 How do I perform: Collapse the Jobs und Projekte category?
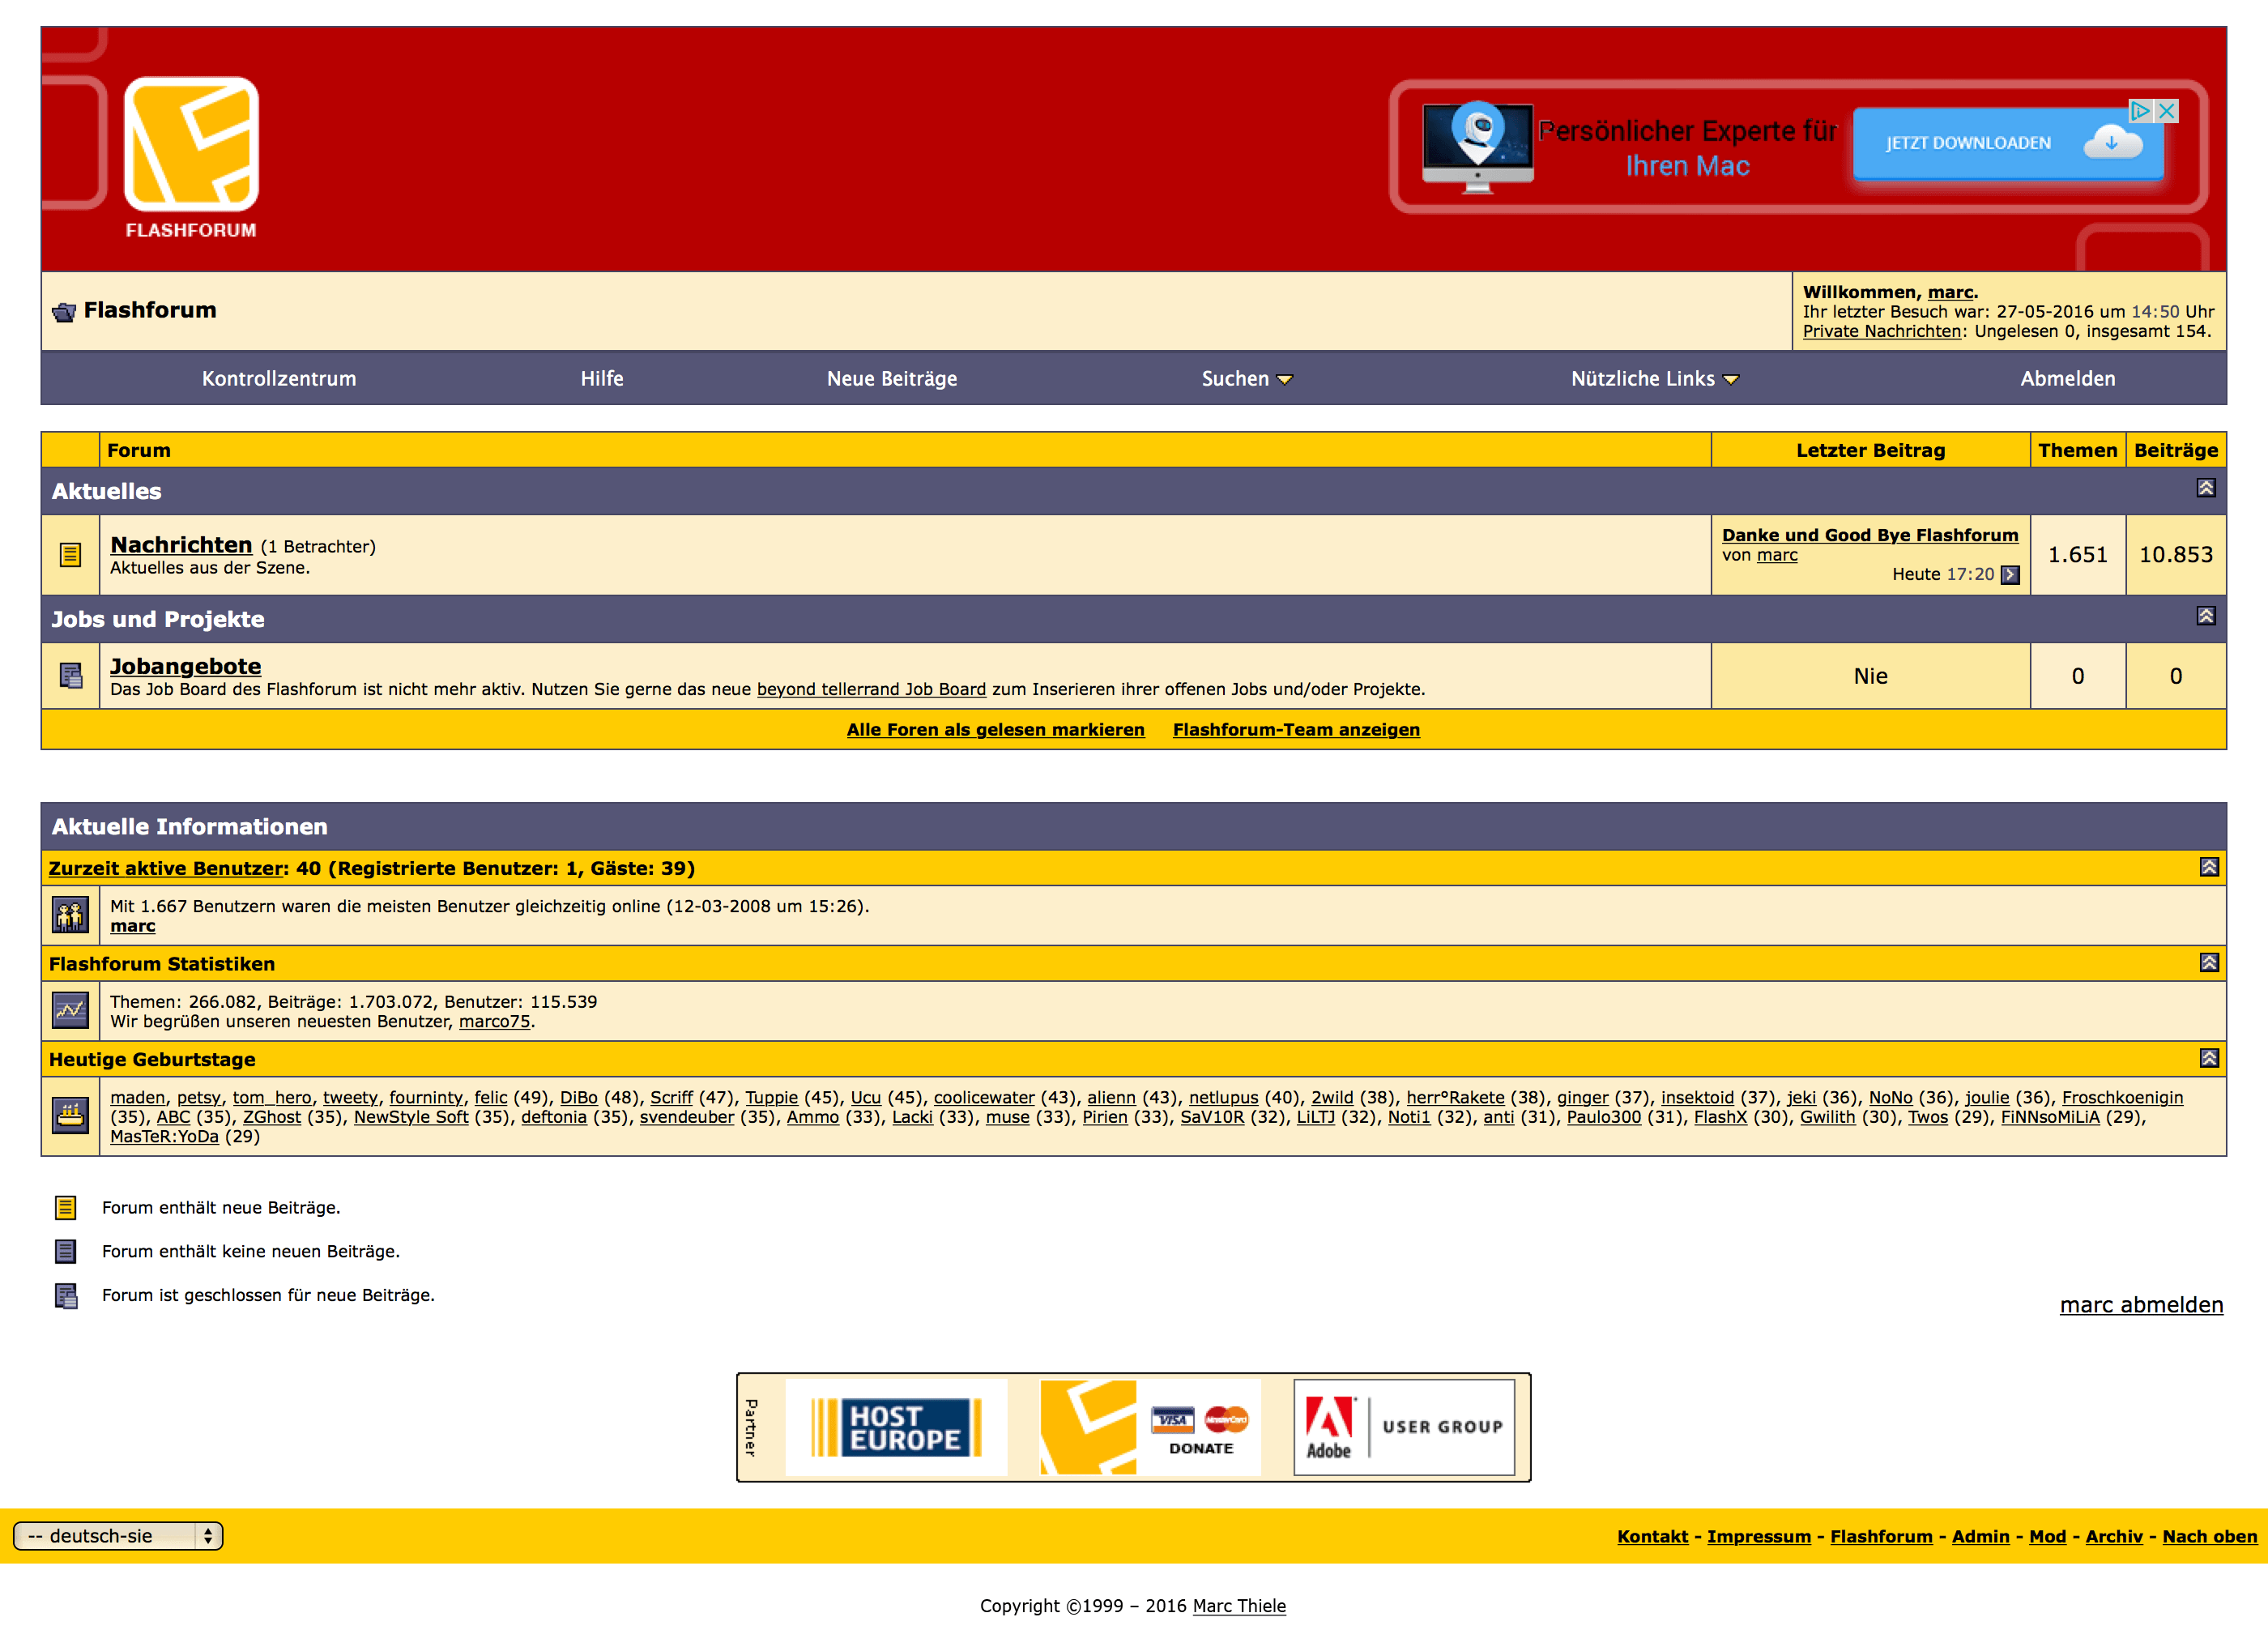[2205, 616]
